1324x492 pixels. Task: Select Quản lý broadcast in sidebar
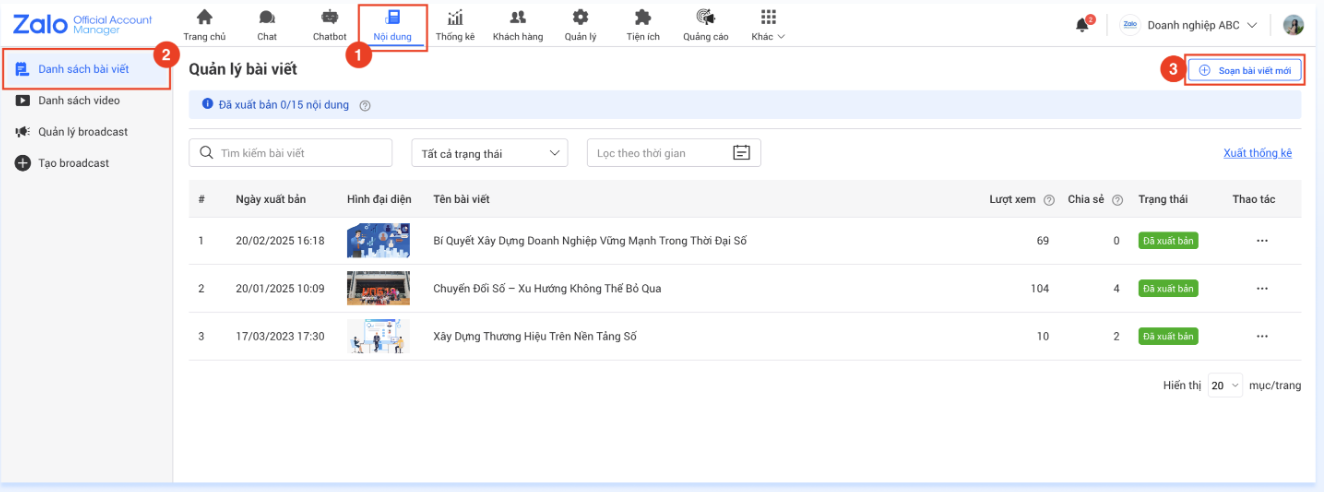tap(72, 131)
